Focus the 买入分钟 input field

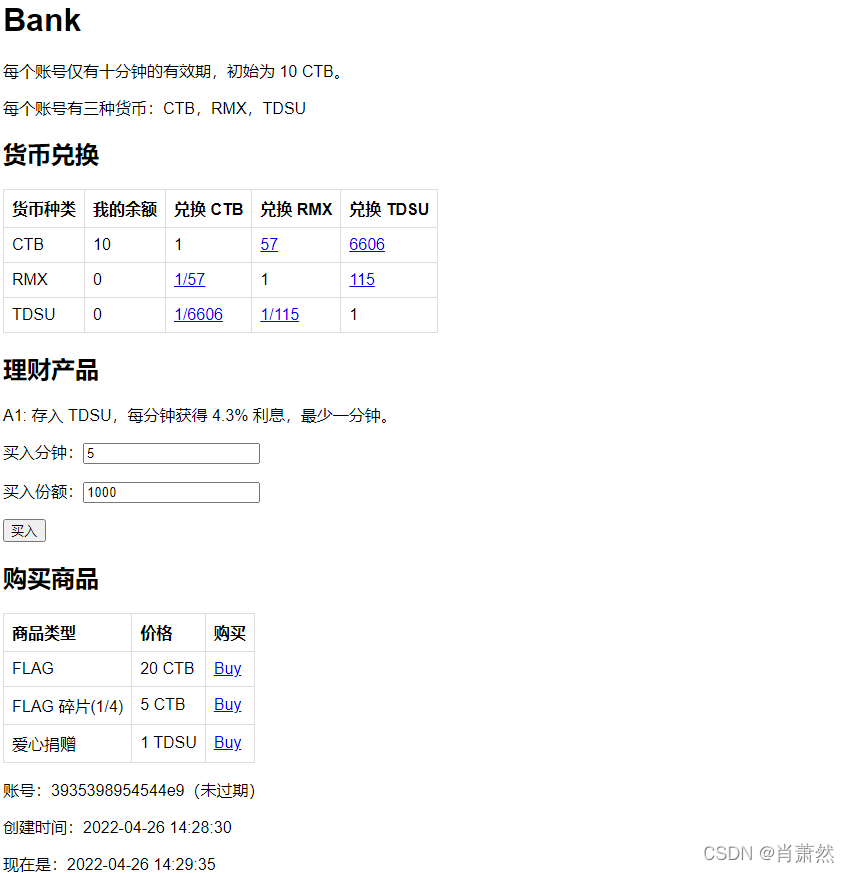pyautogui.click(x=171, y=453)
